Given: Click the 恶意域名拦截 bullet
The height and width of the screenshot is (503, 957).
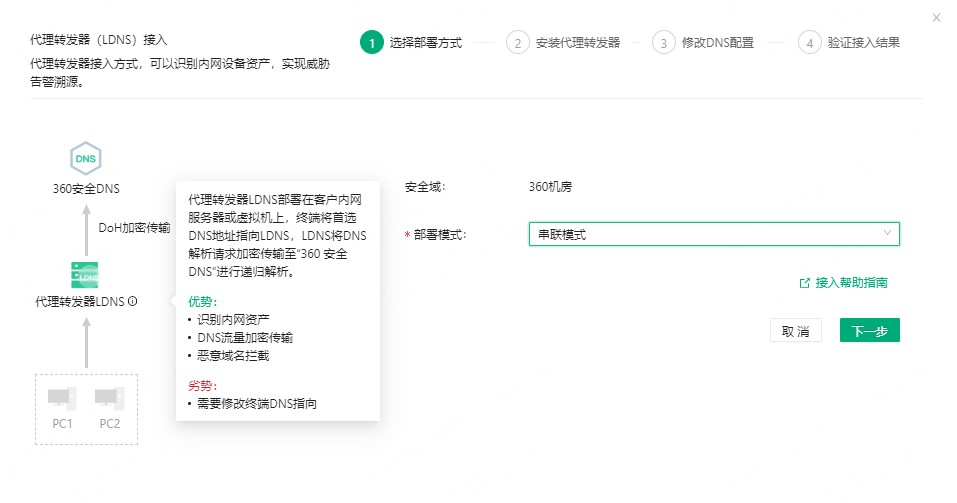Looking at the screenshot, I should pyautogui.click(x=233, y=356).
